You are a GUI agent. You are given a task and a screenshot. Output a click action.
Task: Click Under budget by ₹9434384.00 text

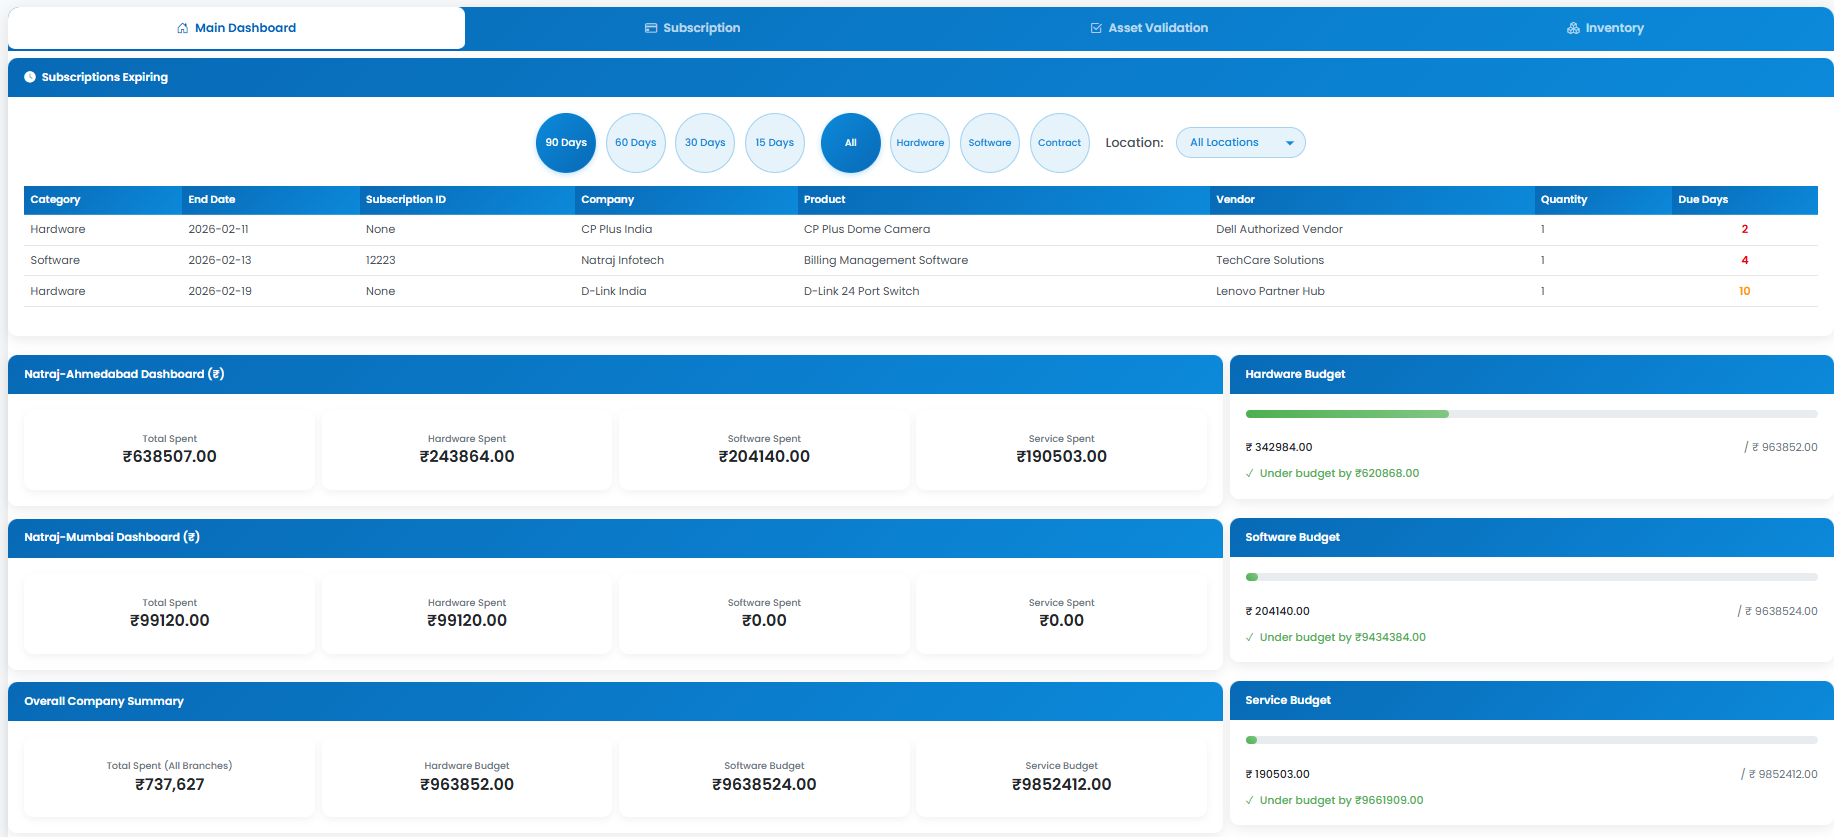click(1342, 638)
